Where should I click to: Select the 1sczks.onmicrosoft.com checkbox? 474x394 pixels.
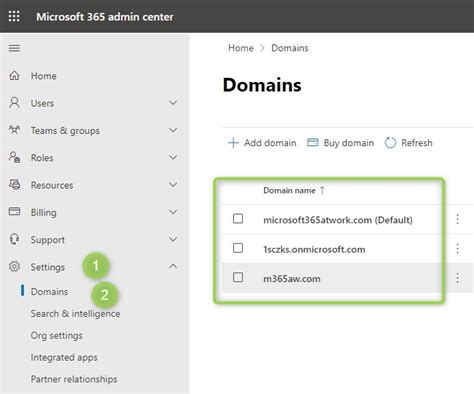coord(238,248)
